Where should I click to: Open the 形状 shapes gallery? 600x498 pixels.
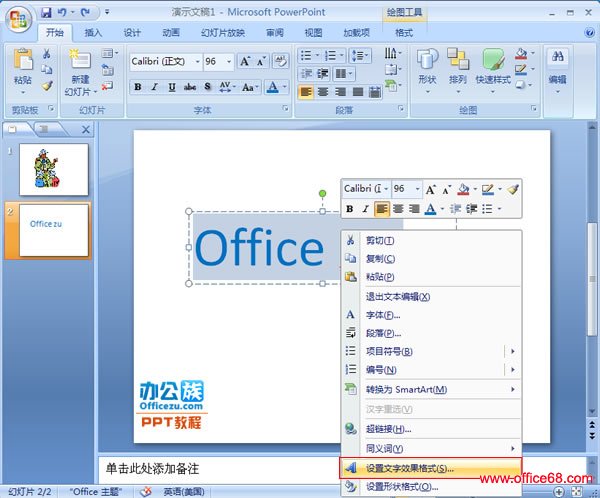tap(427, 71)
